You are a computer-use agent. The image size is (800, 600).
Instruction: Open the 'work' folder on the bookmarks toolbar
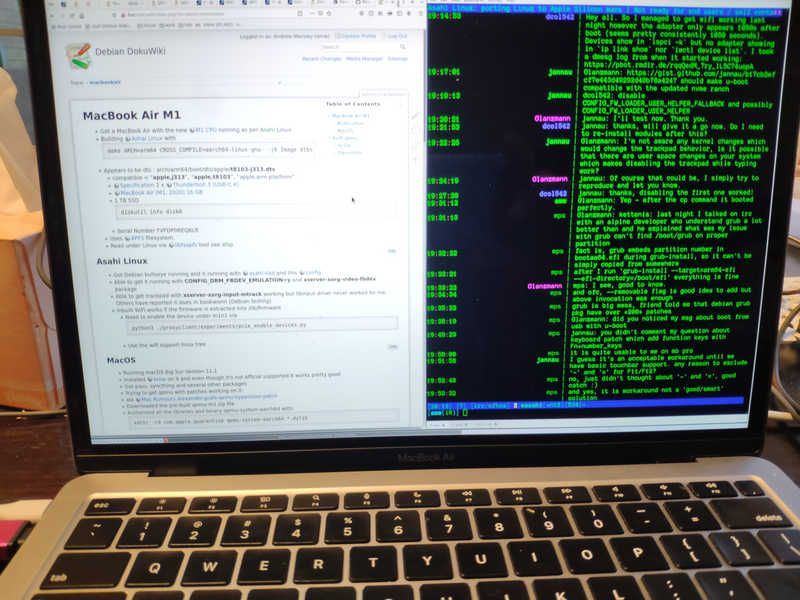pos(168,25)
